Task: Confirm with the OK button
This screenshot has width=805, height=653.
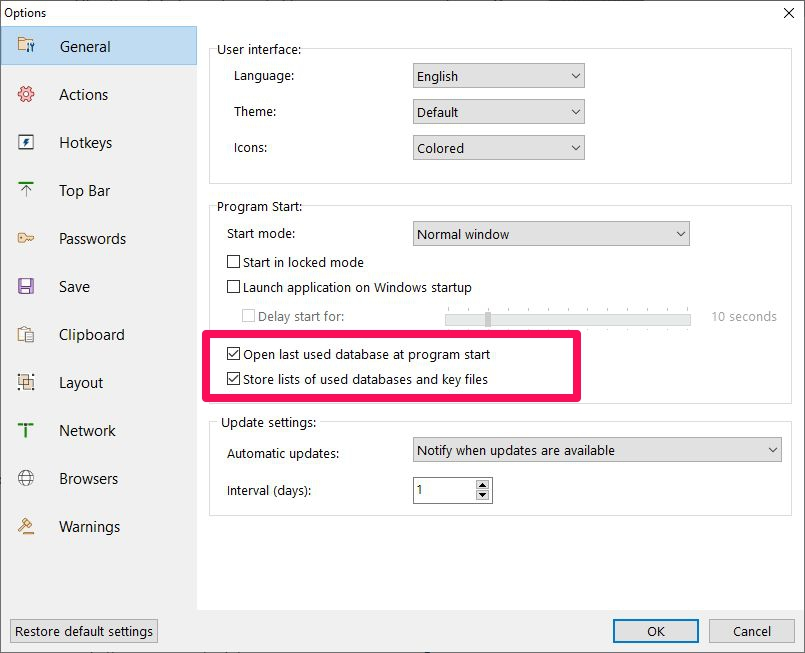Action: pos(656,631)
